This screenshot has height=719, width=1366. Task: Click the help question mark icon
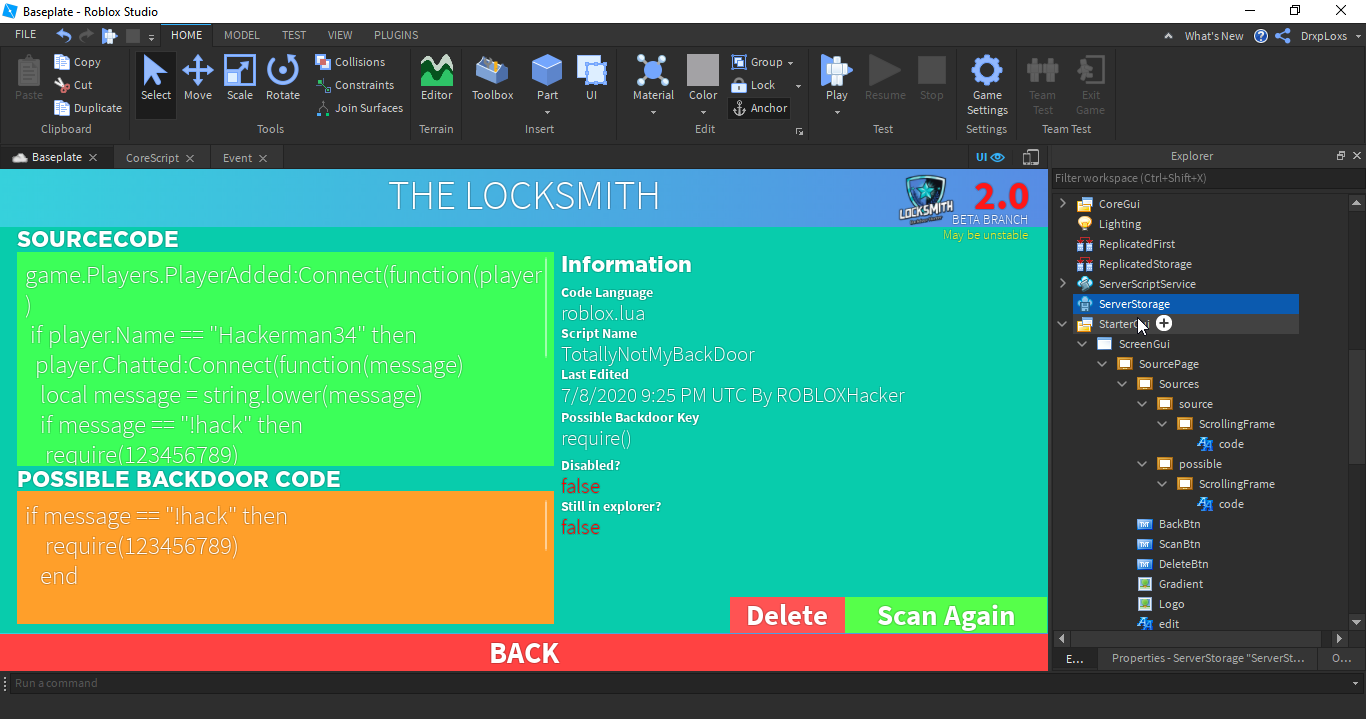(1261, 36)
